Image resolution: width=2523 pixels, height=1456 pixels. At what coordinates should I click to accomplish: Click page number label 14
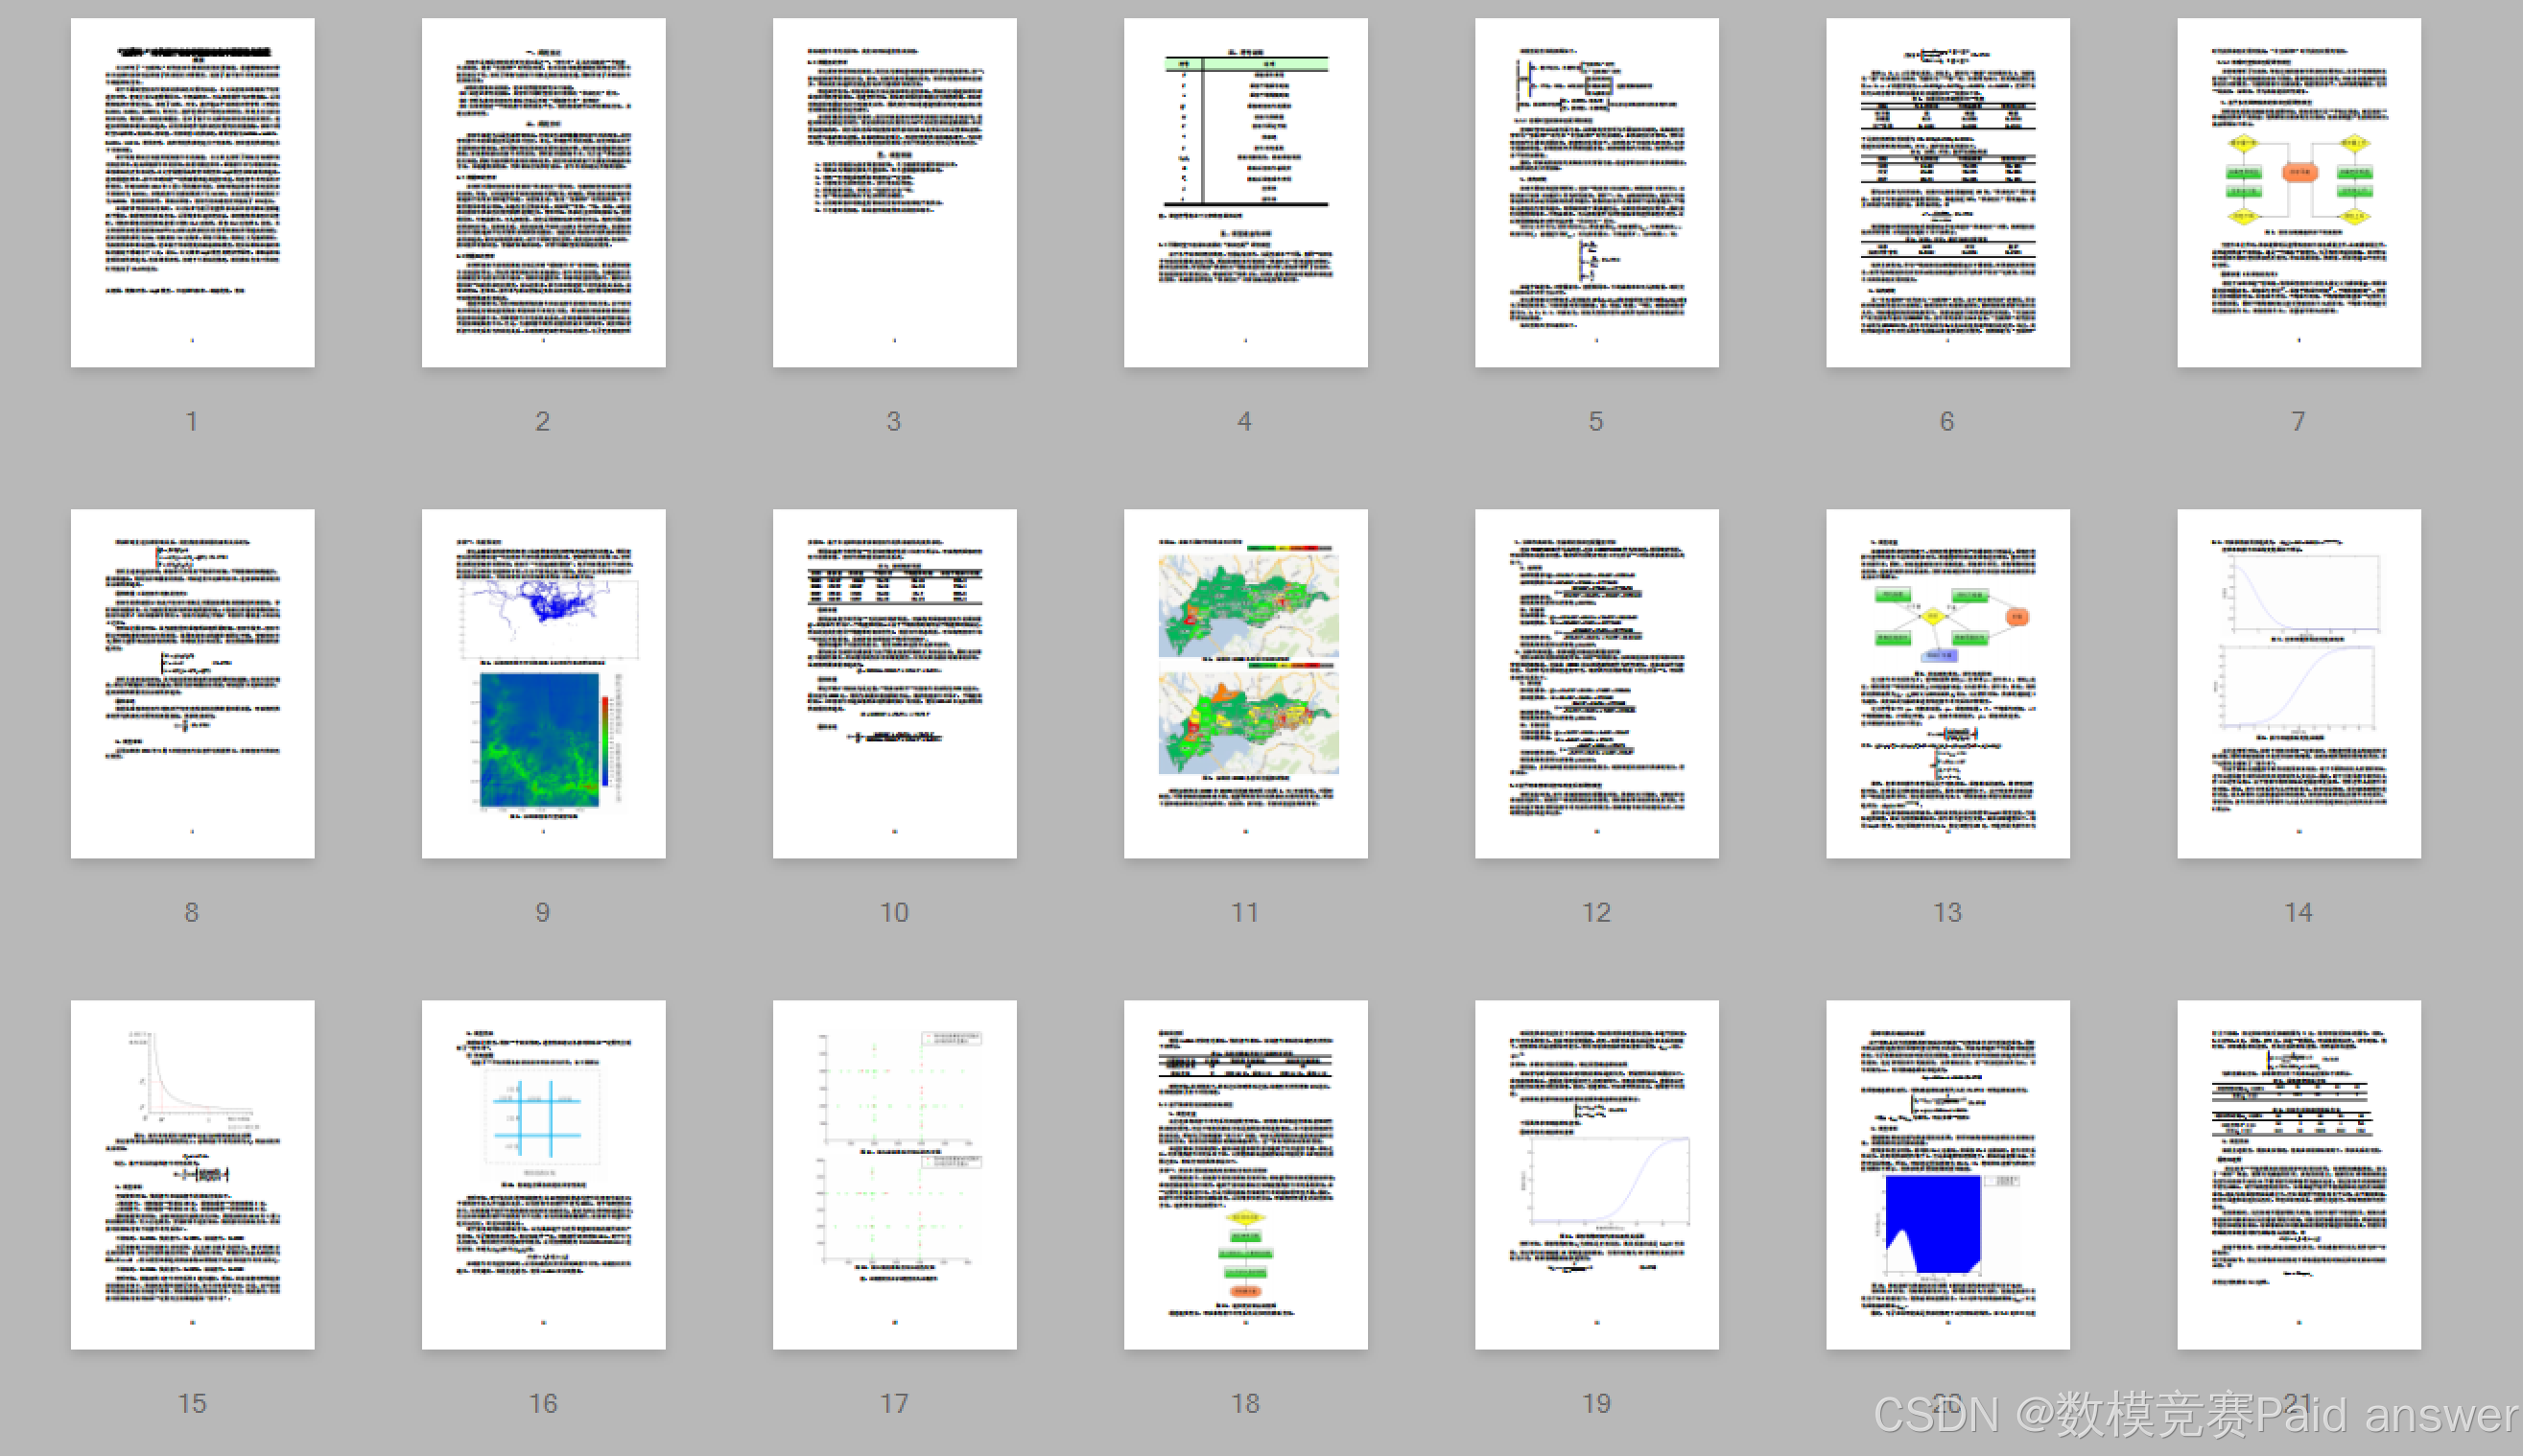[x=2298, y=912]
